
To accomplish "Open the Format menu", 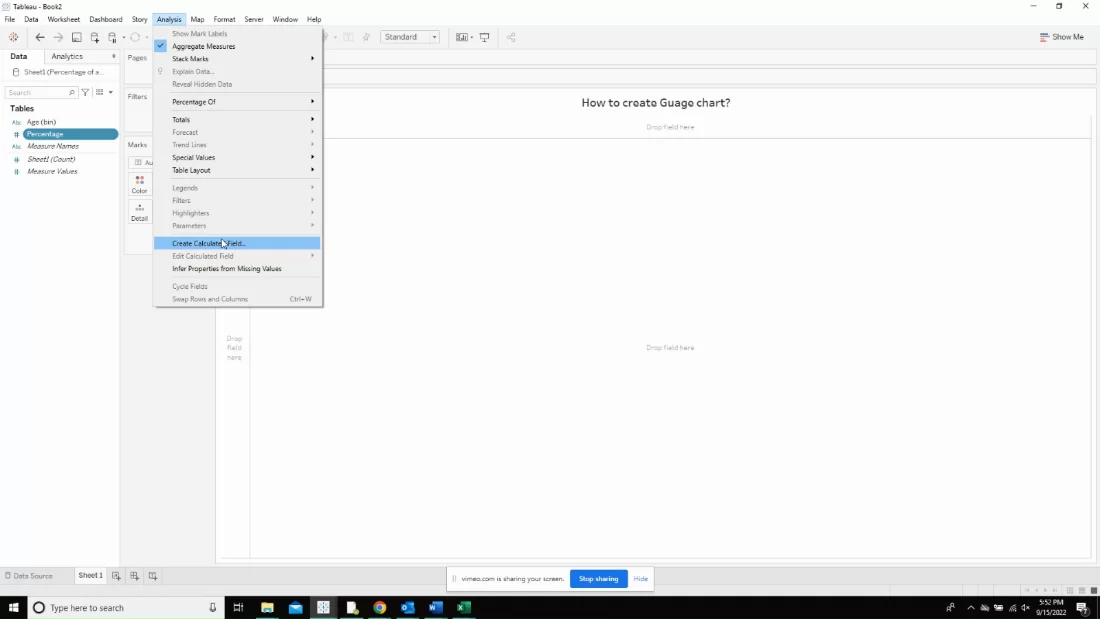I will pos(224,20).
